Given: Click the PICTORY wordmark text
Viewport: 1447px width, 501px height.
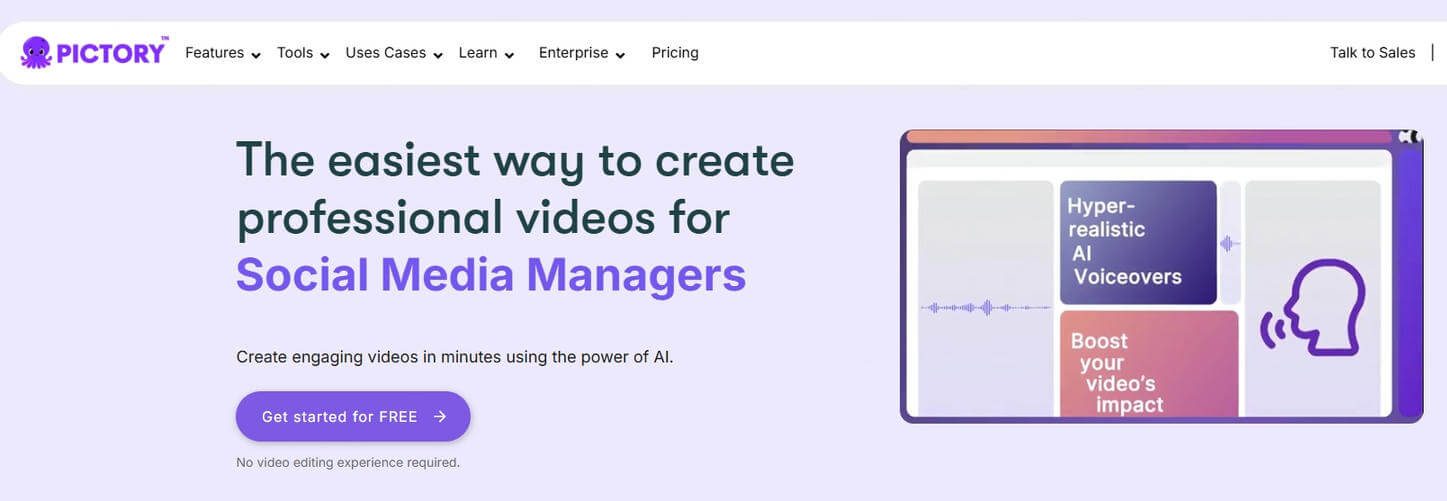Looking at the screenshot, I should (x=111, y=53).
